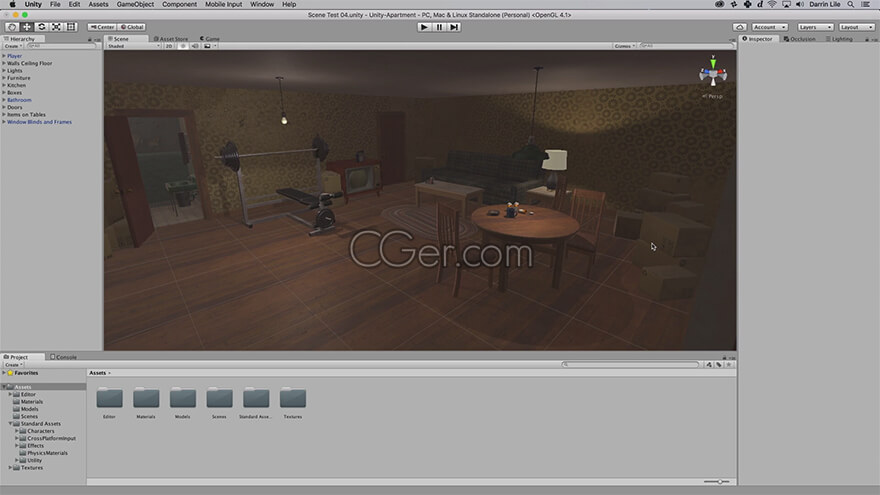
Task: Collapse the Standard Assets folder
Action: tap(10, 424)
